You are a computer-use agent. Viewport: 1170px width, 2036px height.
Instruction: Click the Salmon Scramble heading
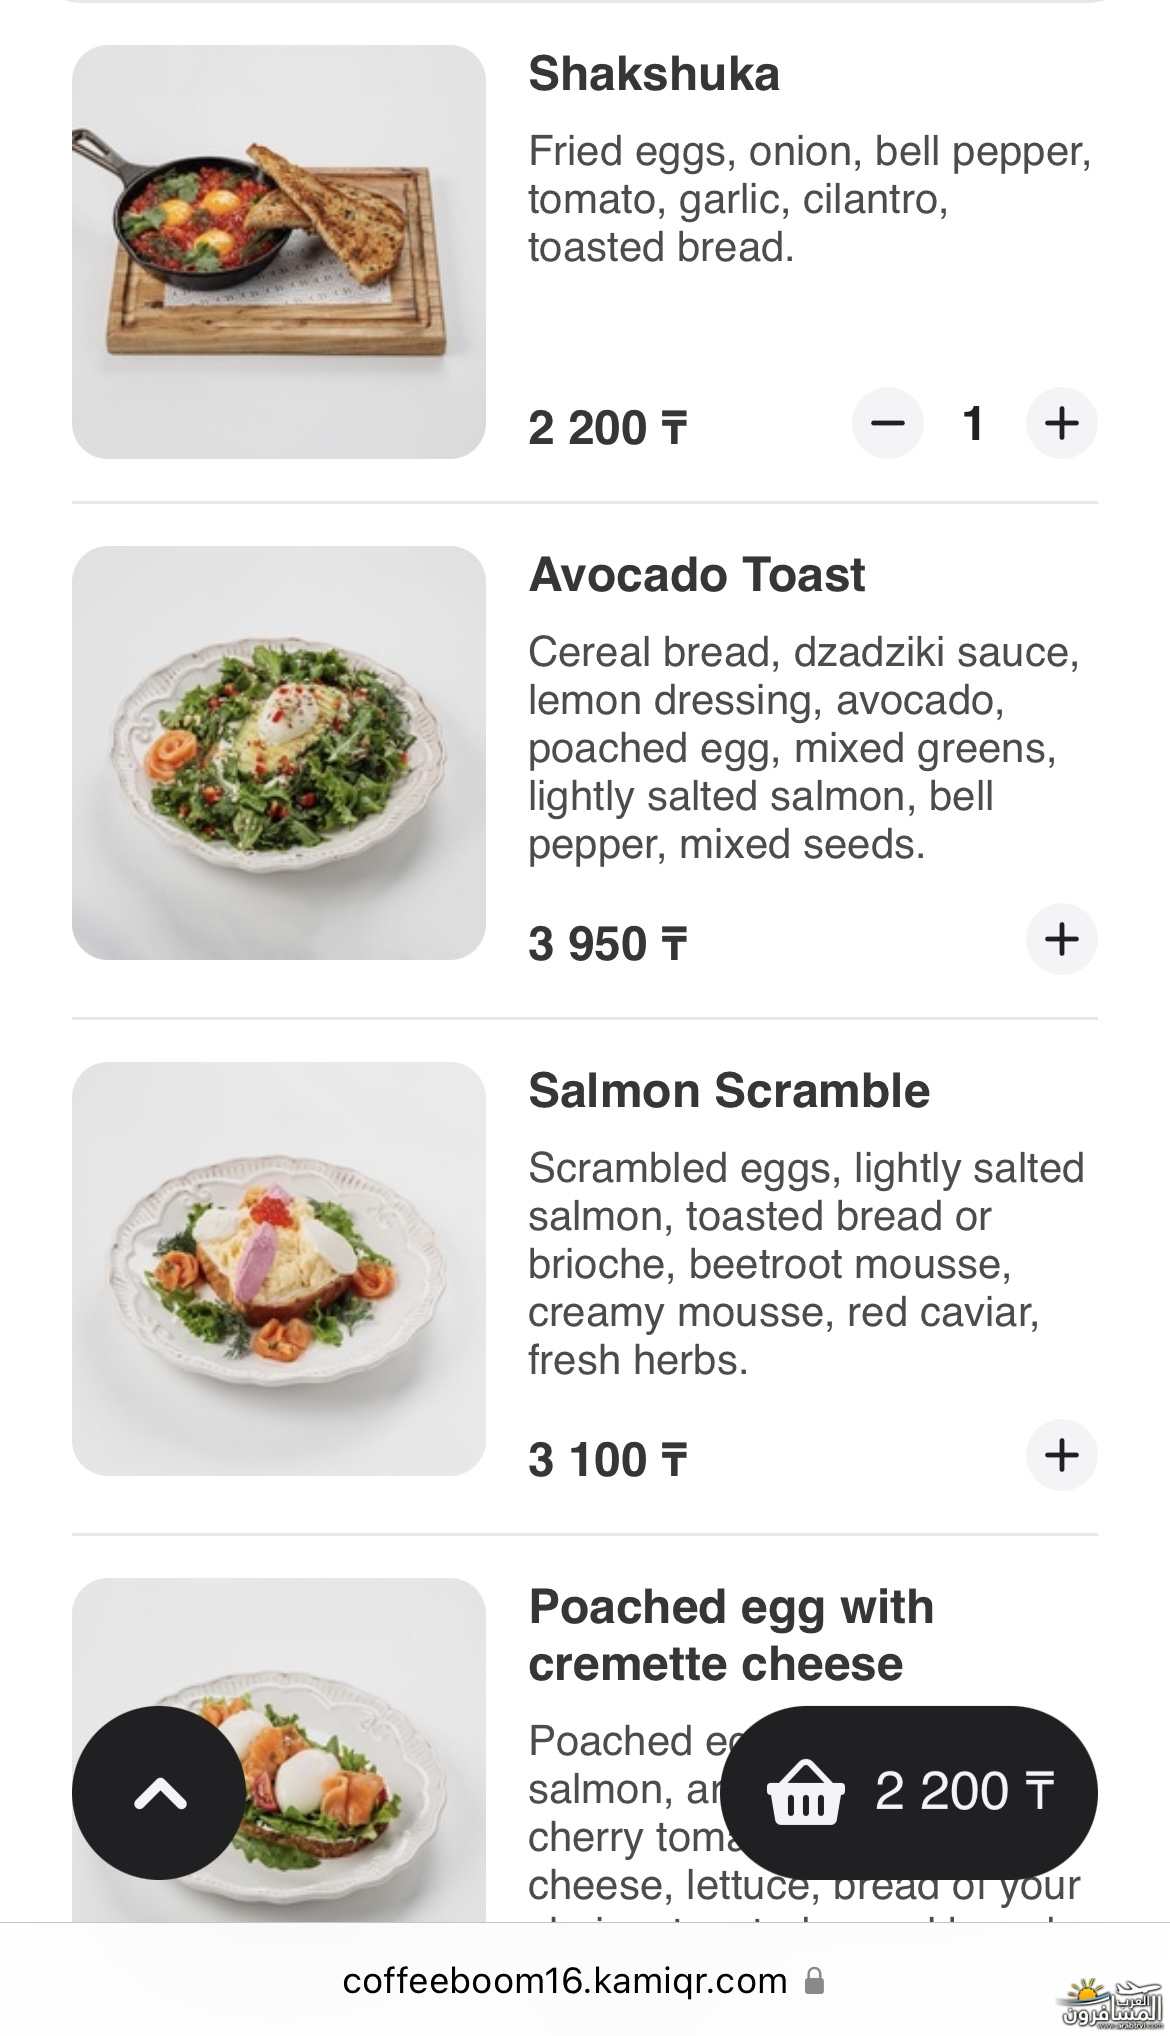[x=729, y=1091]
